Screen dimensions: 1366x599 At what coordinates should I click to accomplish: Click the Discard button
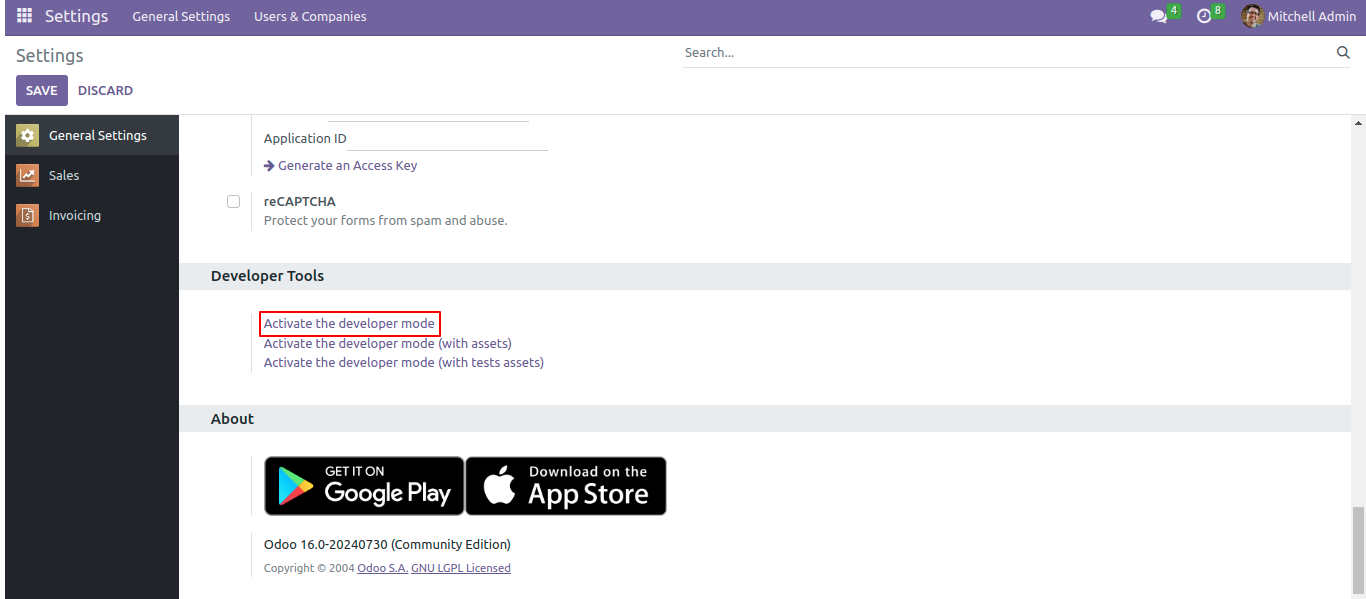point(105,90)
